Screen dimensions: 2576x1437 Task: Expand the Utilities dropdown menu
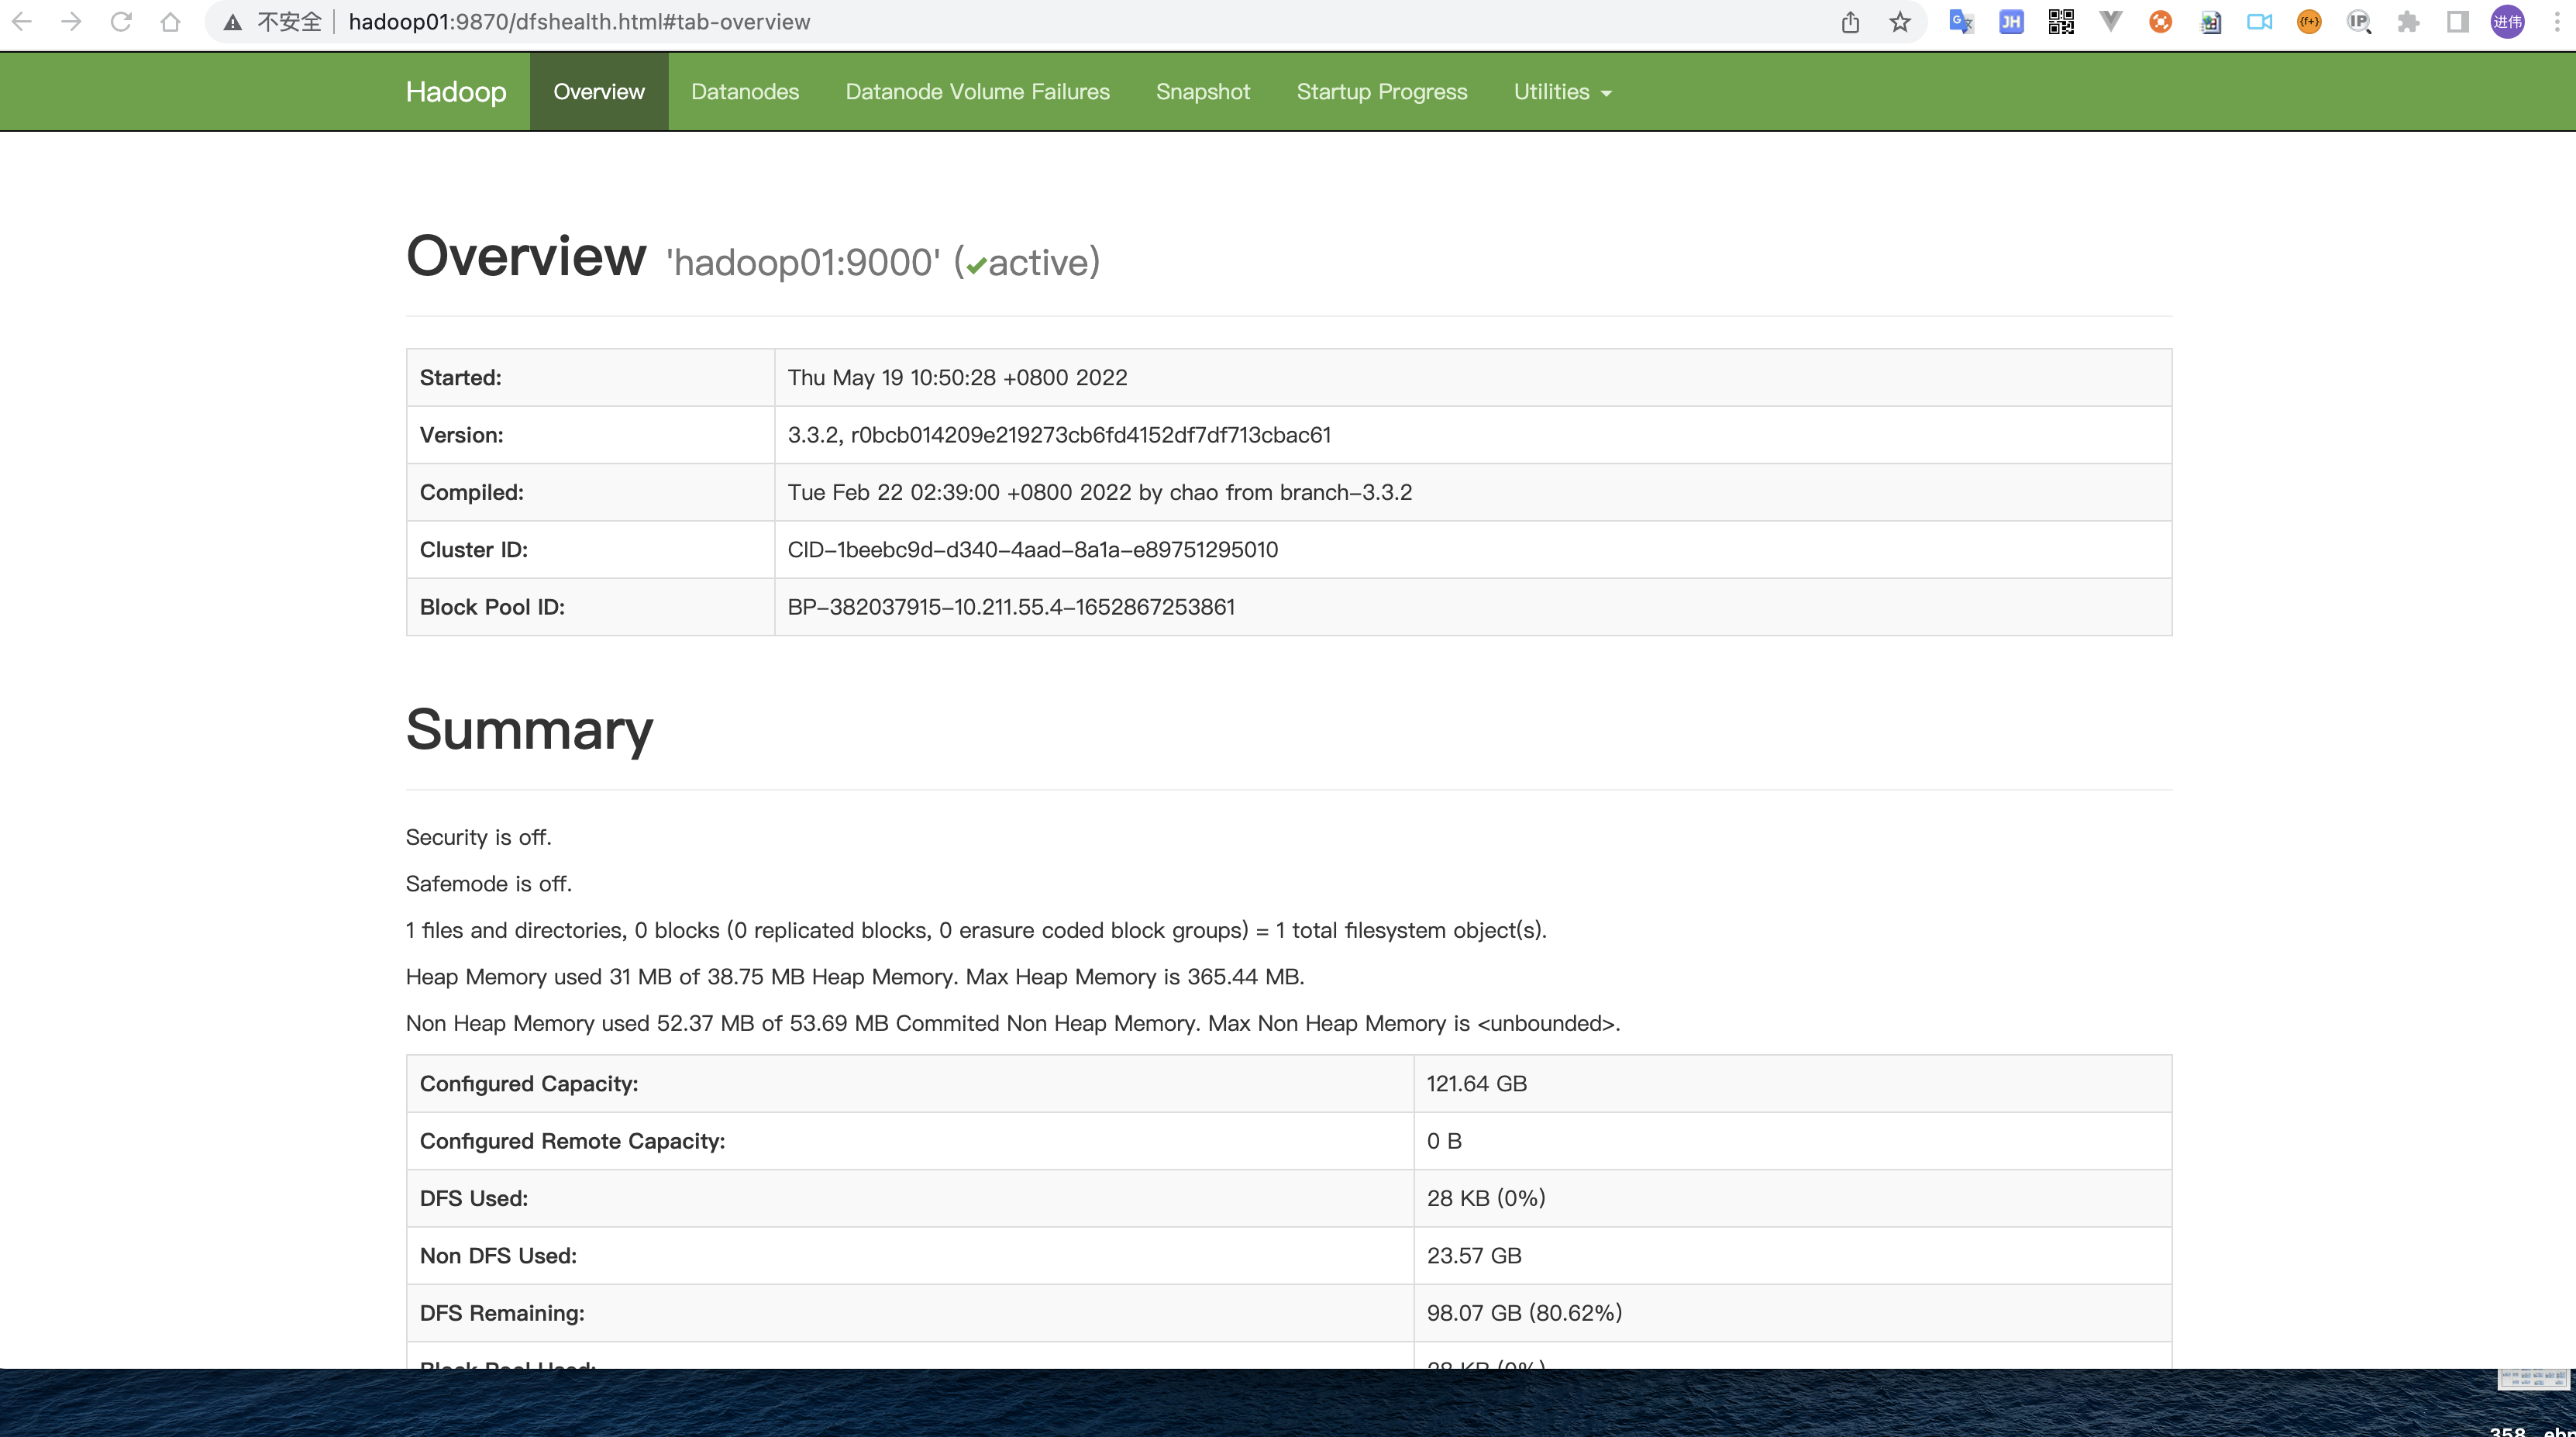tap(1562, 92)
